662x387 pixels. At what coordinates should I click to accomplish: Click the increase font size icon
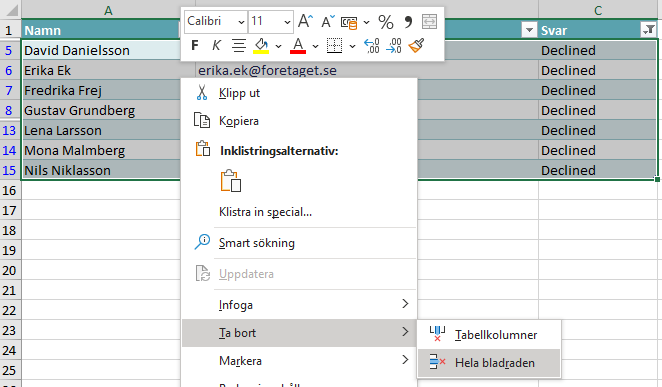pyautogui.click(x=305, y=21)
